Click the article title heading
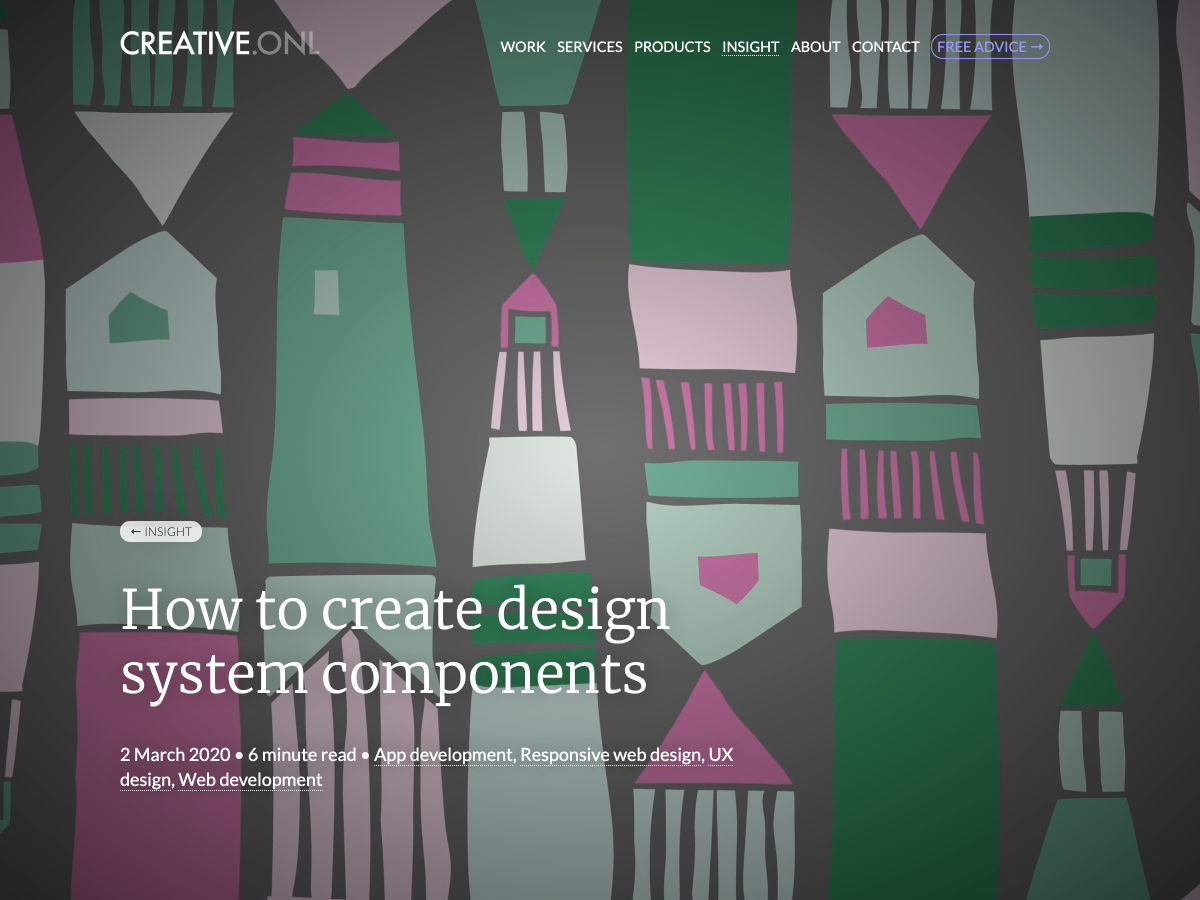 pos(395,642)
